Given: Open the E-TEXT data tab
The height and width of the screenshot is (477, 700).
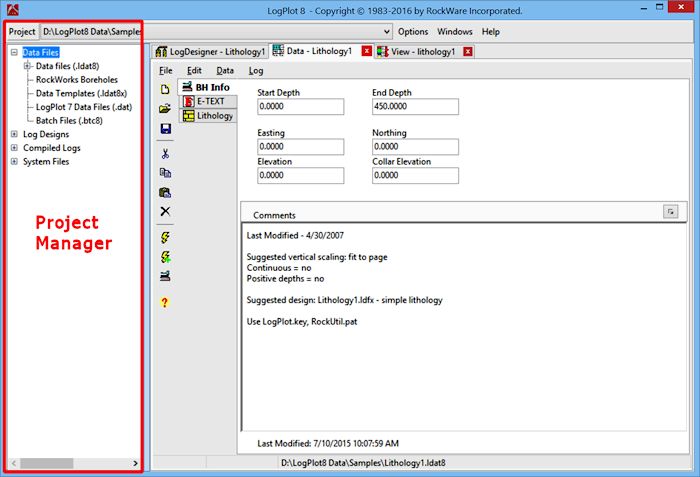Looking at the screenshot, I should (x=208, y=101).
